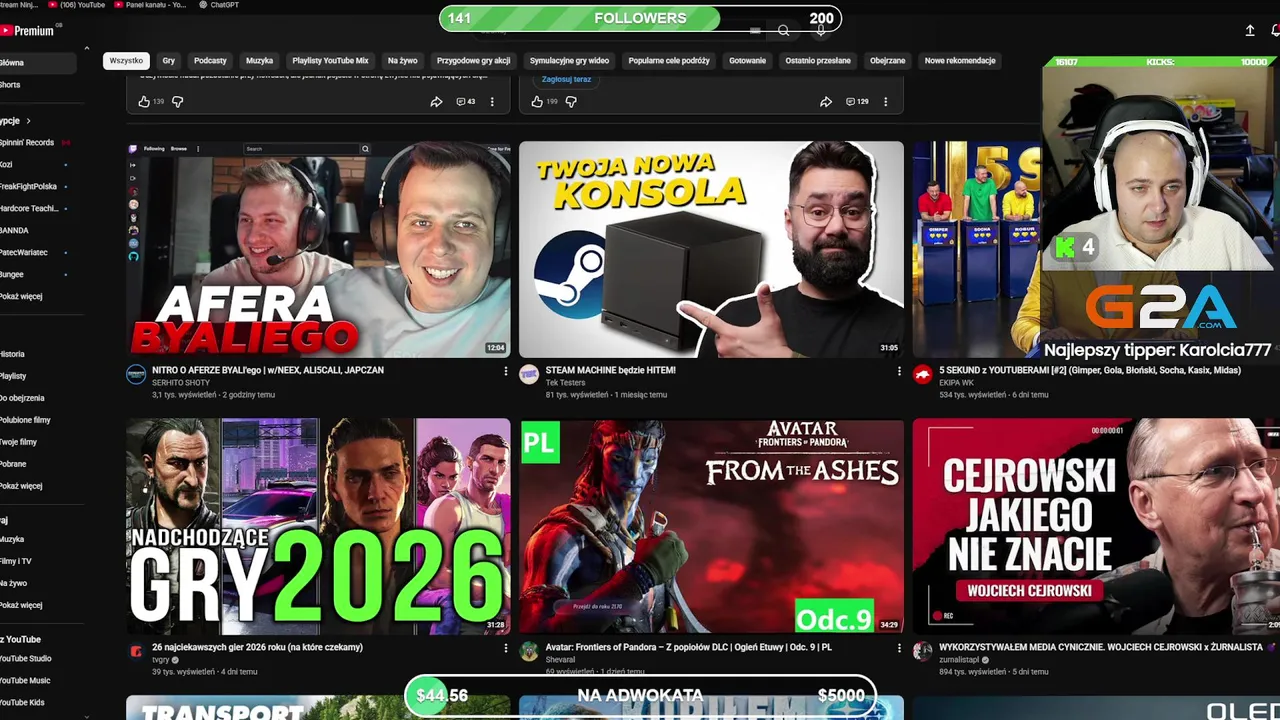Viewport: 1280px width, 720px height.
Task: Open the NADCHODZĄCE GRY 2026 thumbnail
Action: click(x=318, y=526)
